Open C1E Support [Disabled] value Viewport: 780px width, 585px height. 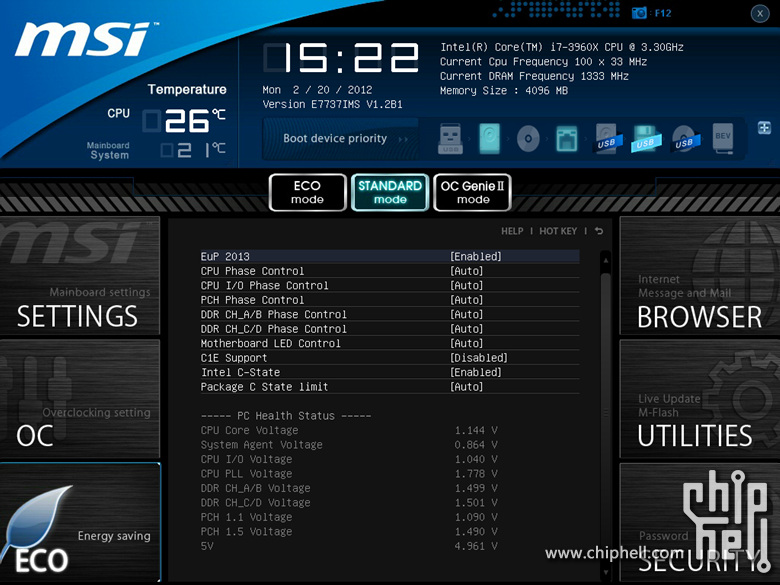point(479,357)
